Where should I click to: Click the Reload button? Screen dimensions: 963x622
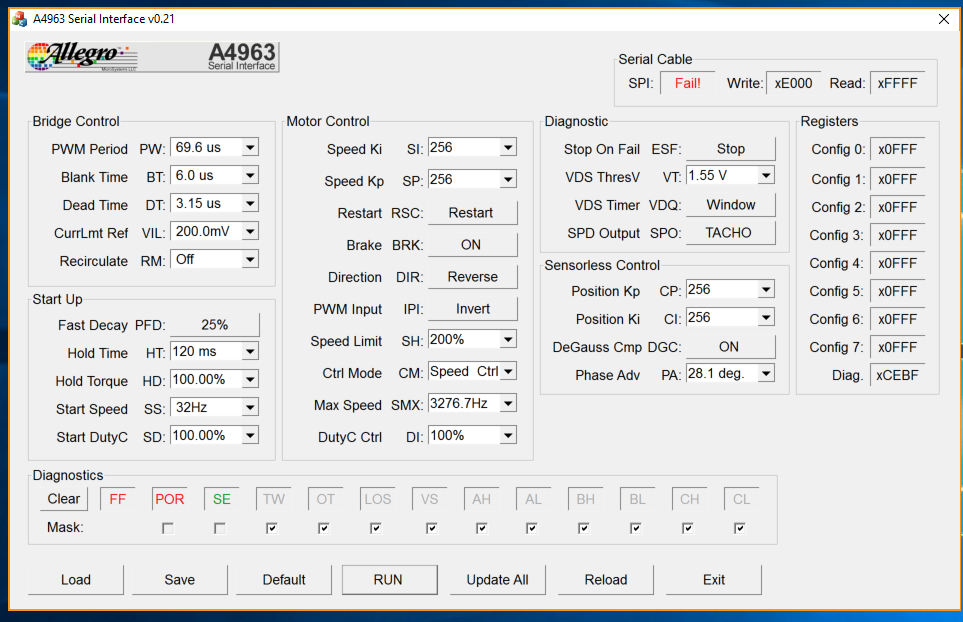tap(606, 580)
